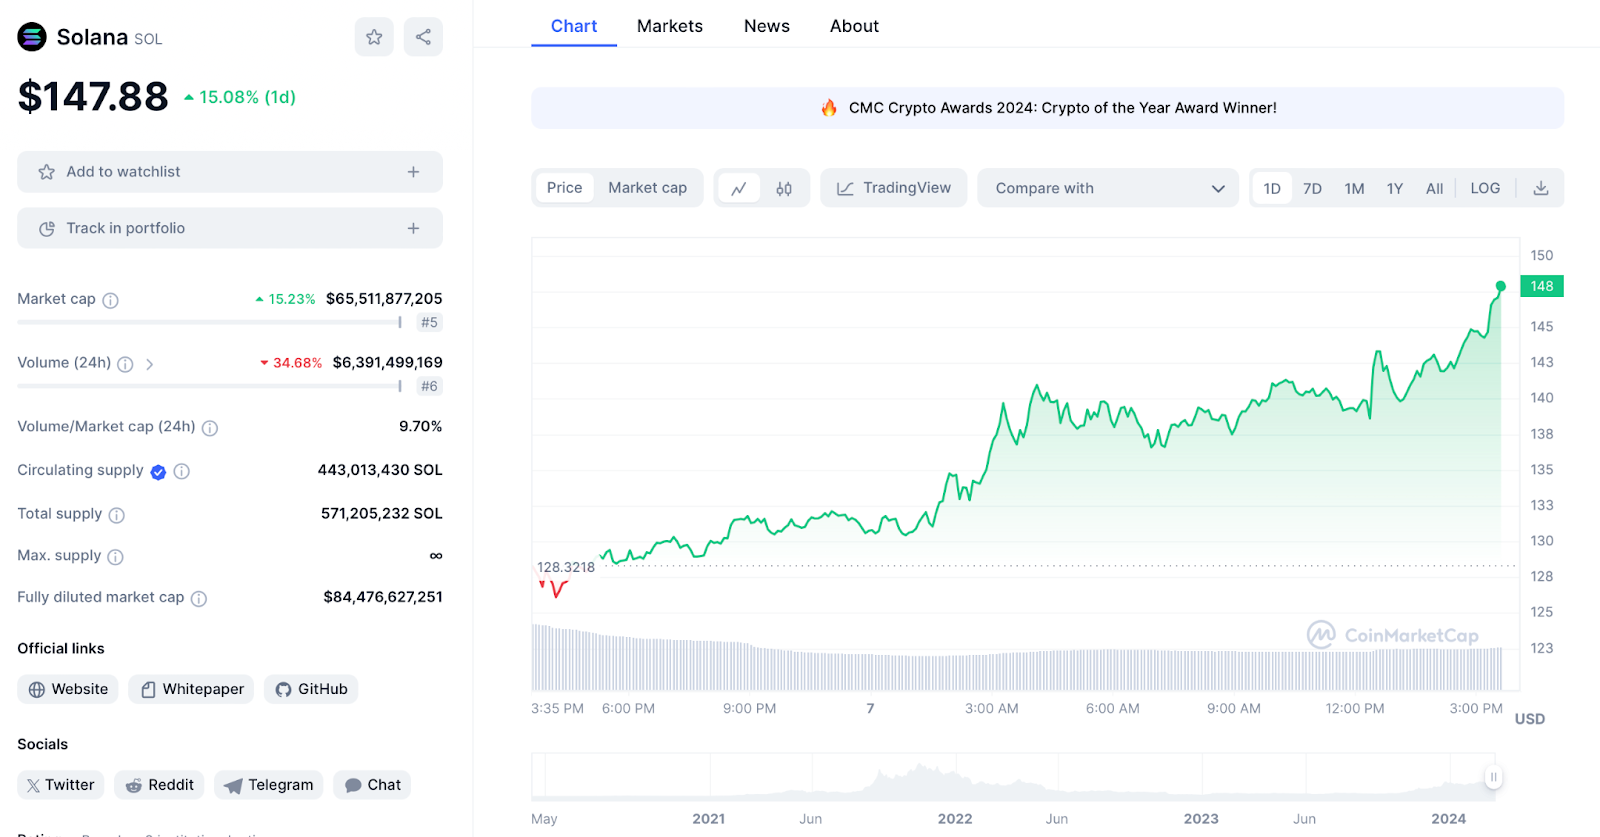Open the GitHub link
Image resolution: width=1600 pixels, height=837 pixels.
point(311,689)
